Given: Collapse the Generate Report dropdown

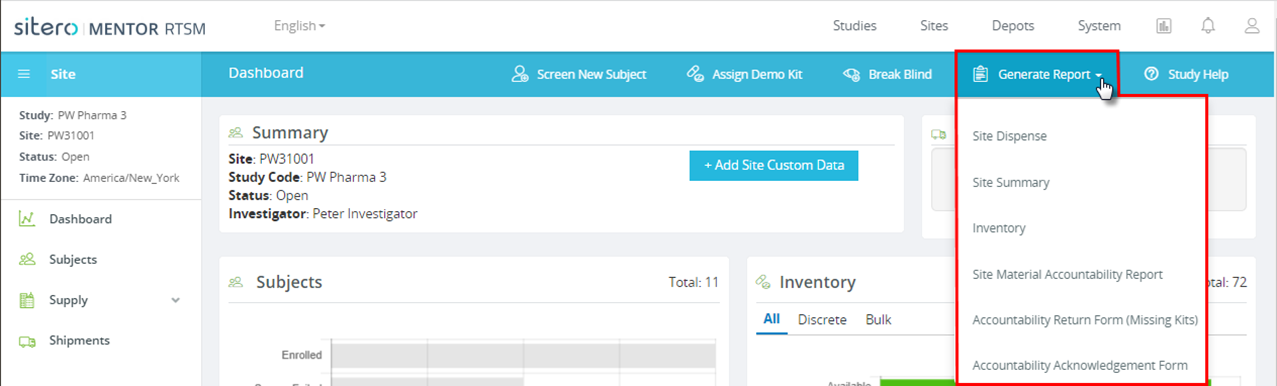Looking at the screenshot, I should pos(1037,74).
